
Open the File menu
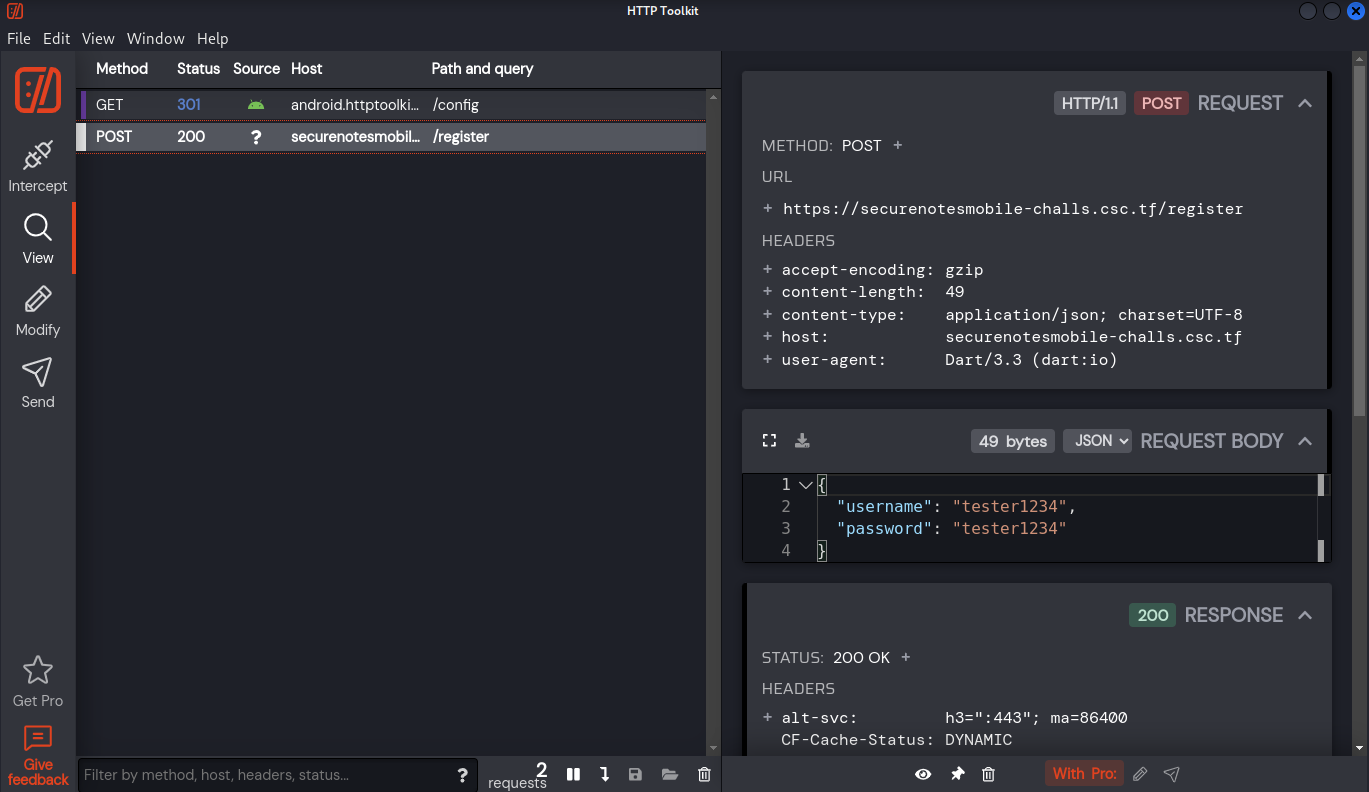coord(19,38)
